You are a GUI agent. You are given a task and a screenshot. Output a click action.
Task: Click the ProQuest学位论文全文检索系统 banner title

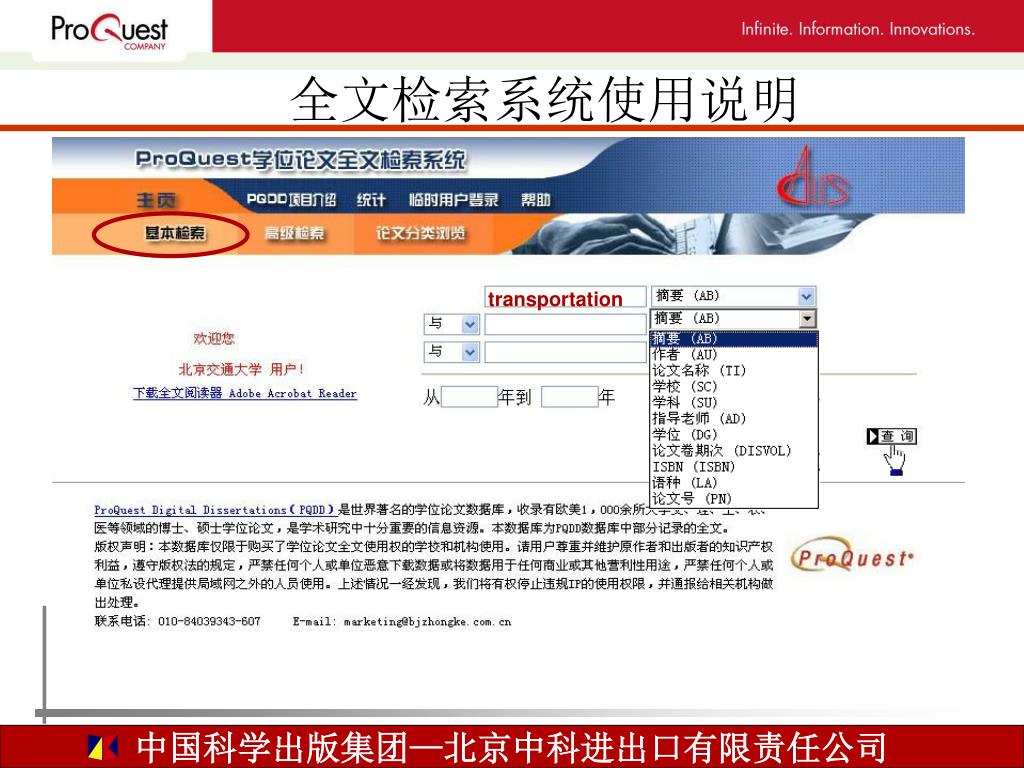point(300,159)
